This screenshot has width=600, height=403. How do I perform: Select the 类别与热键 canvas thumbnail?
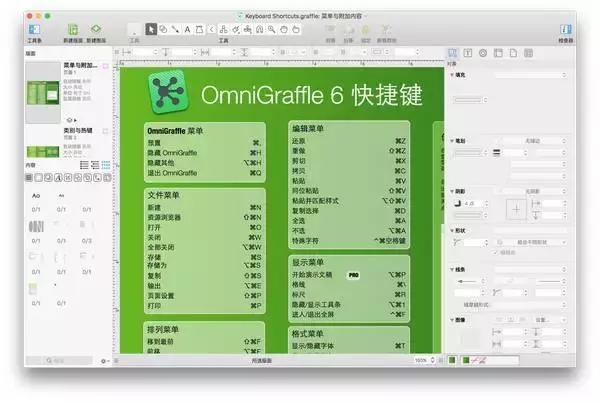tap(43, 152)
